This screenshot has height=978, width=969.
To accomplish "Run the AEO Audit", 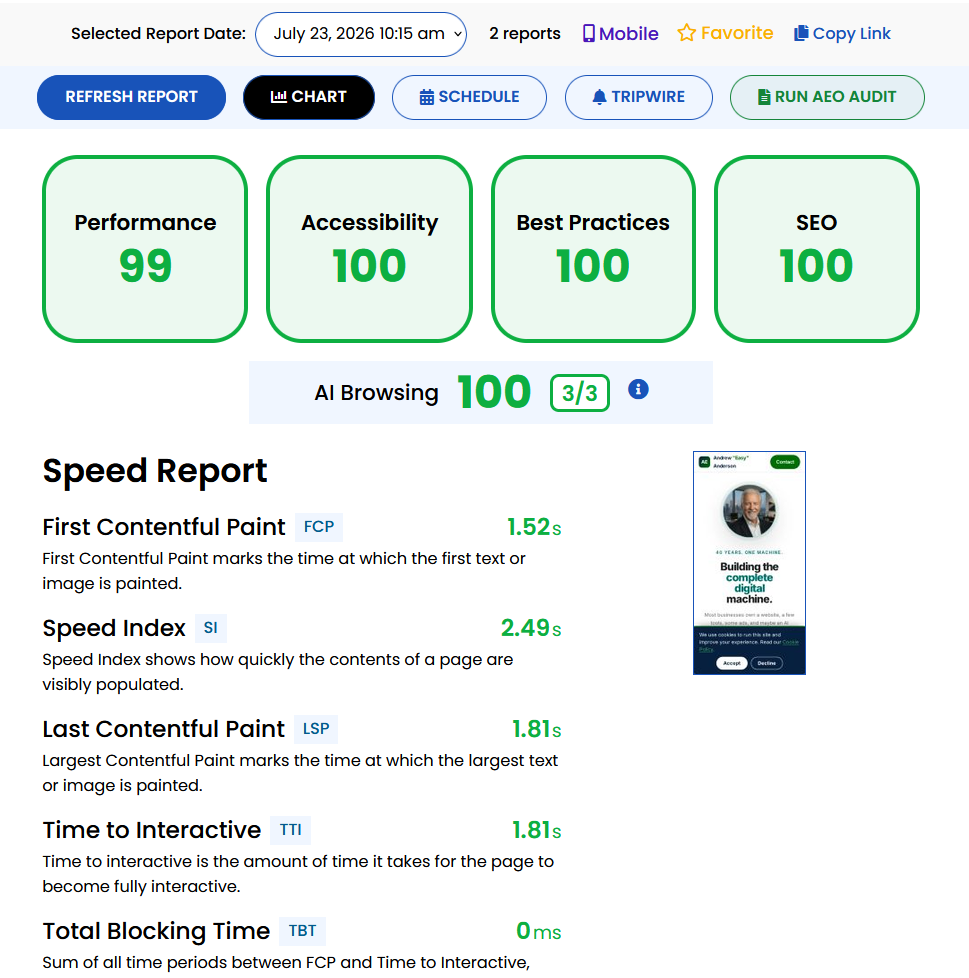I will pos(827,97).
